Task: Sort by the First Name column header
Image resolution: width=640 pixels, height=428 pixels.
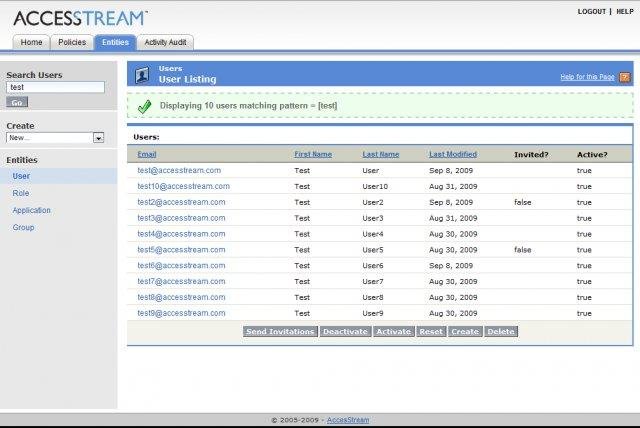Action: (313, 154)
